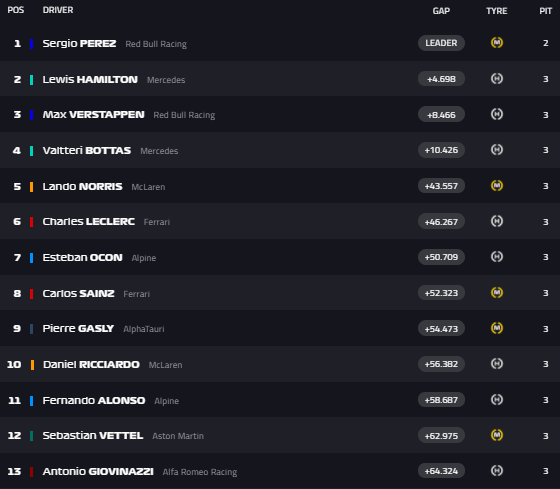560x489 pixels.
Task: Click Sebastian Vettel's medium tyre icon
Action: coord(497,435)
